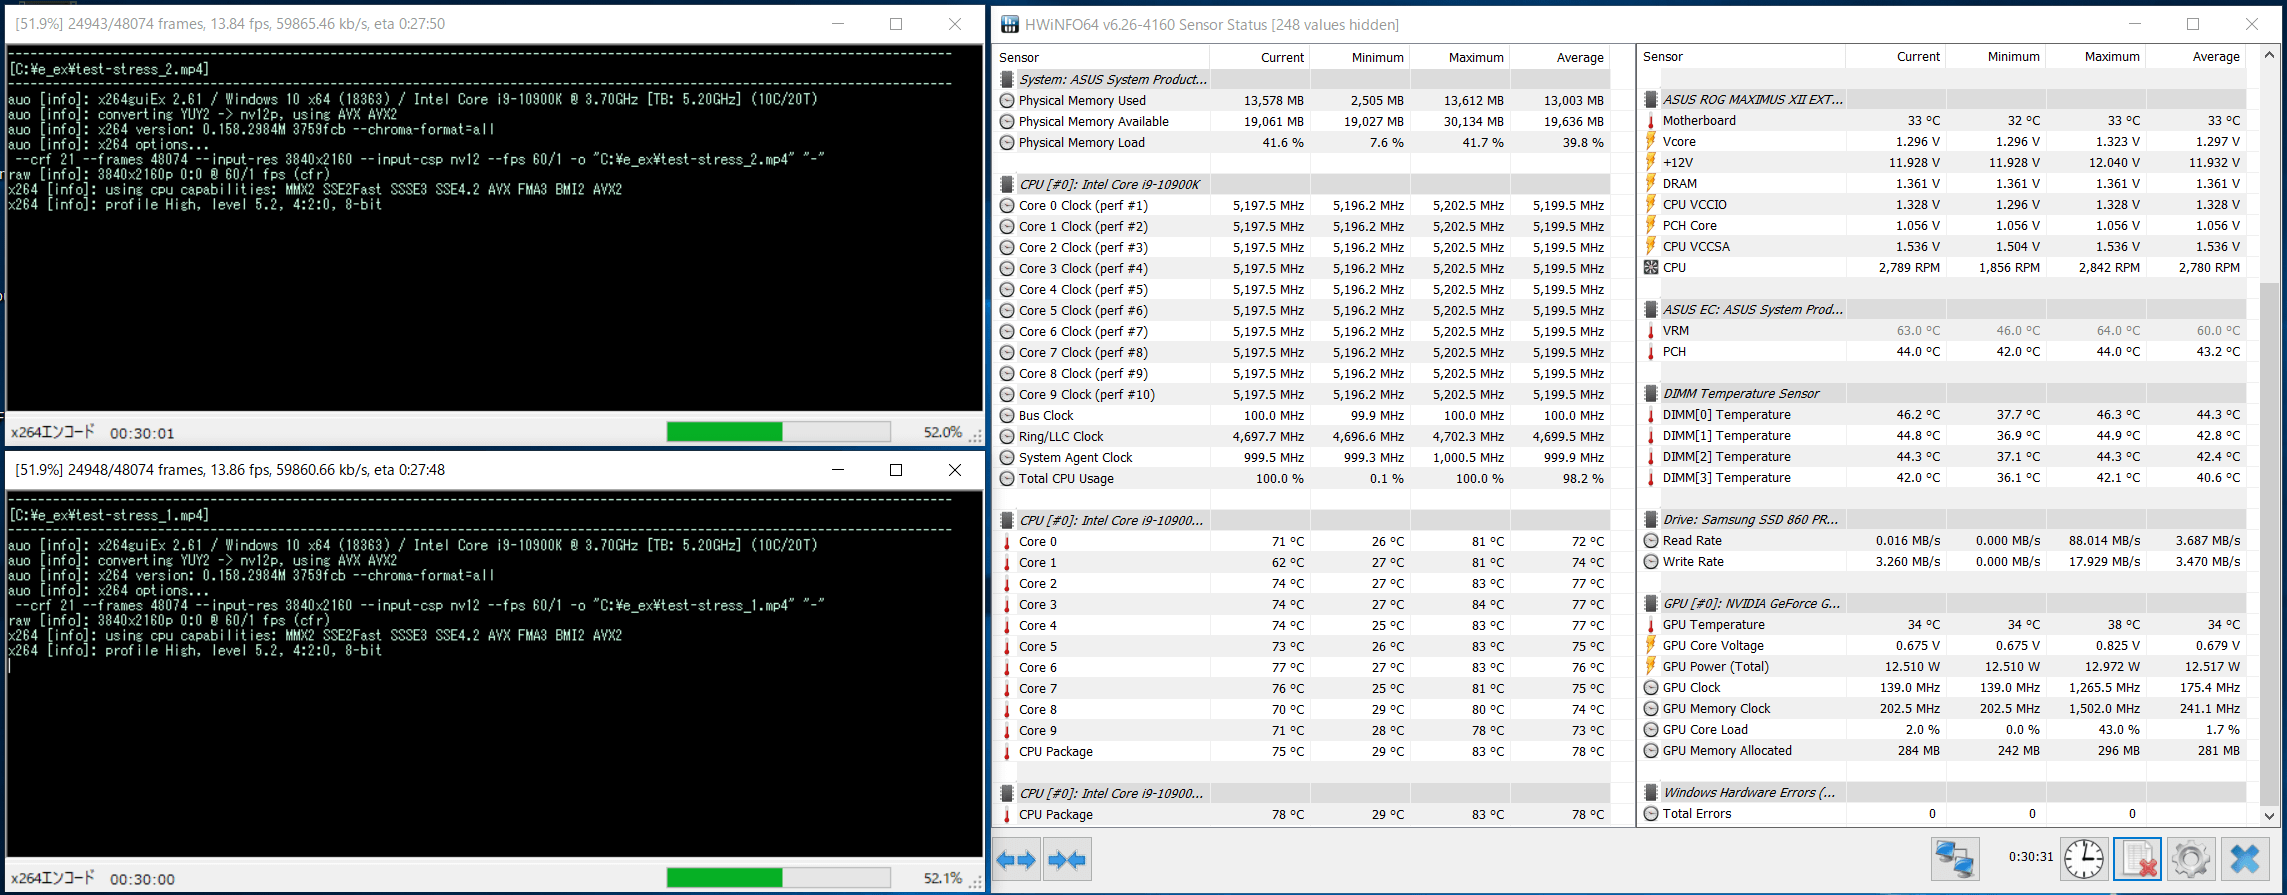Select the Write Rate row

[x=1943, y=562]
